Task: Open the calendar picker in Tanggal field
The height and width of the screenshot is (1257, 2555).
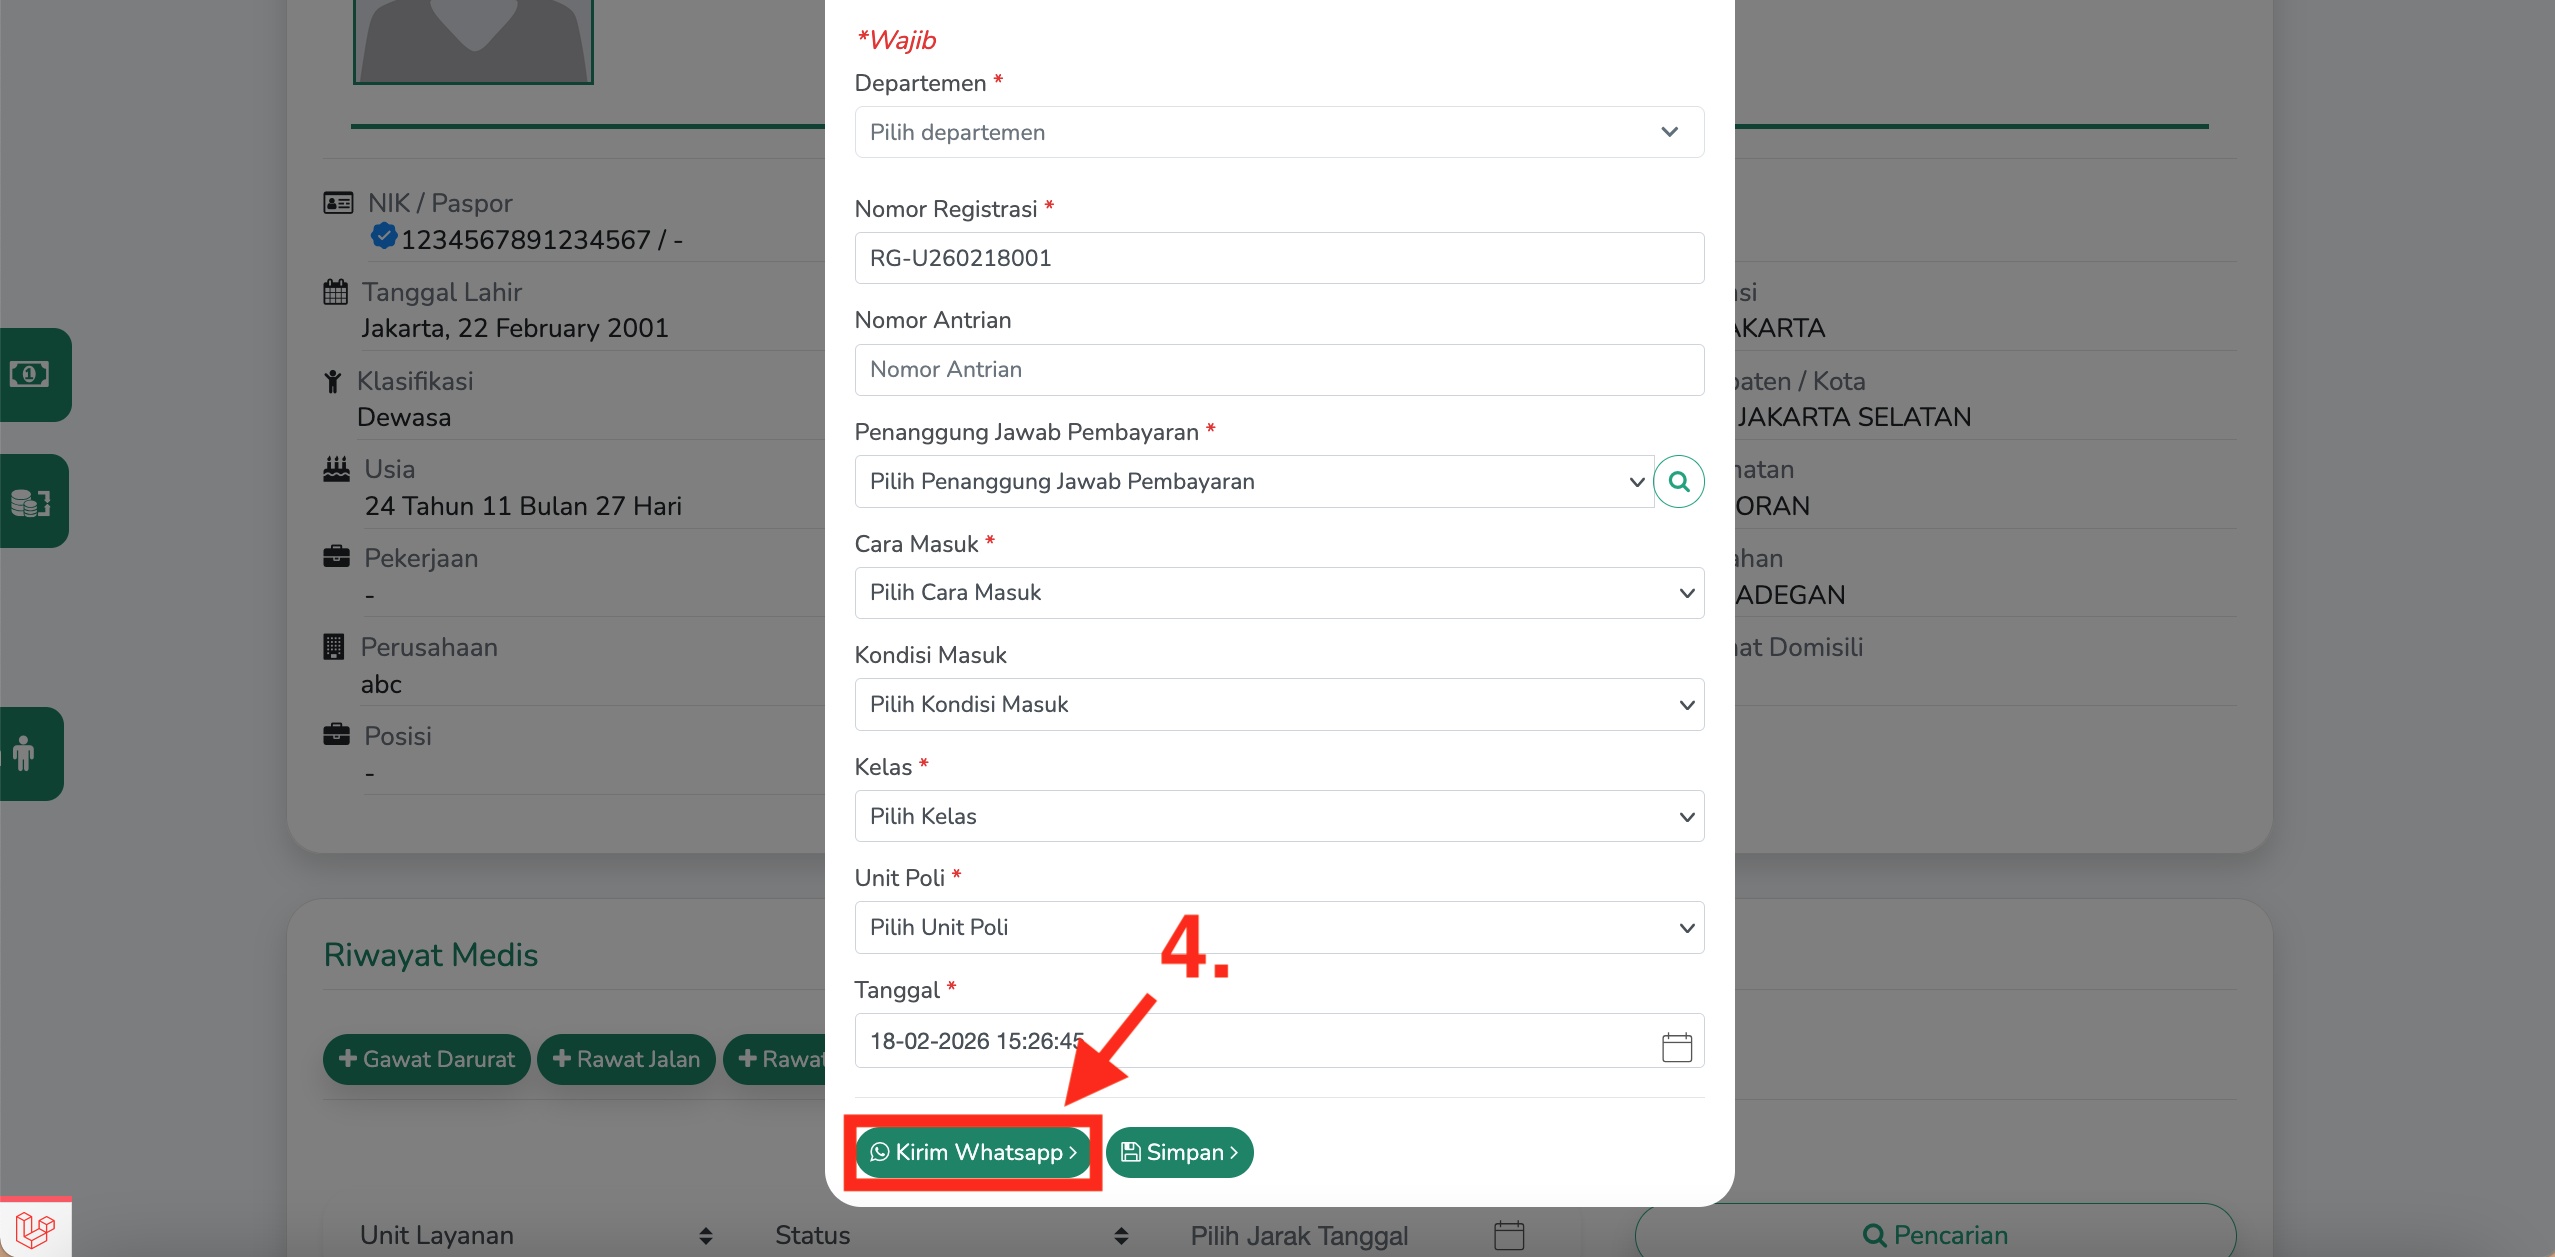Action: [1676, 1046]
